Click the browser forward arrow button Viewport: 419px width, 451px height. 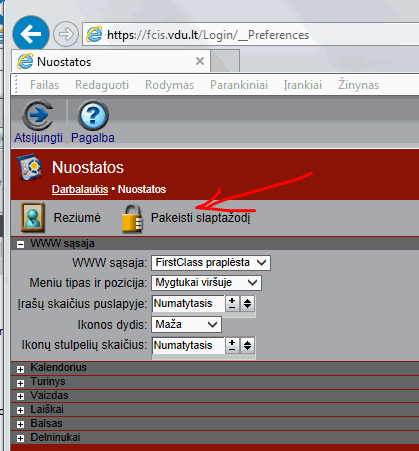66,34
